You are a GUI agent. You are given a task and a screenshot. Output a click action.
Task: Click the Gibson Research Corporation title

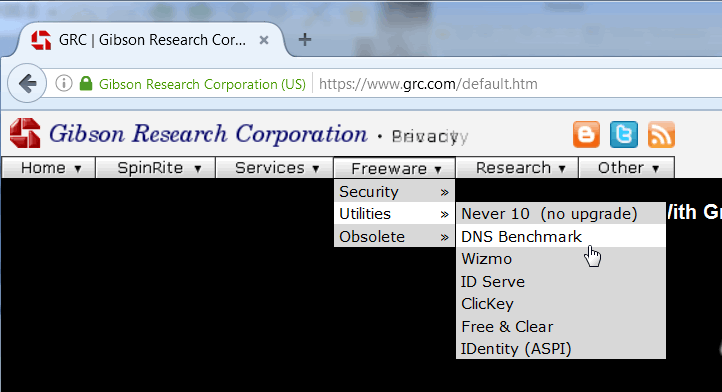click(208, 134)
